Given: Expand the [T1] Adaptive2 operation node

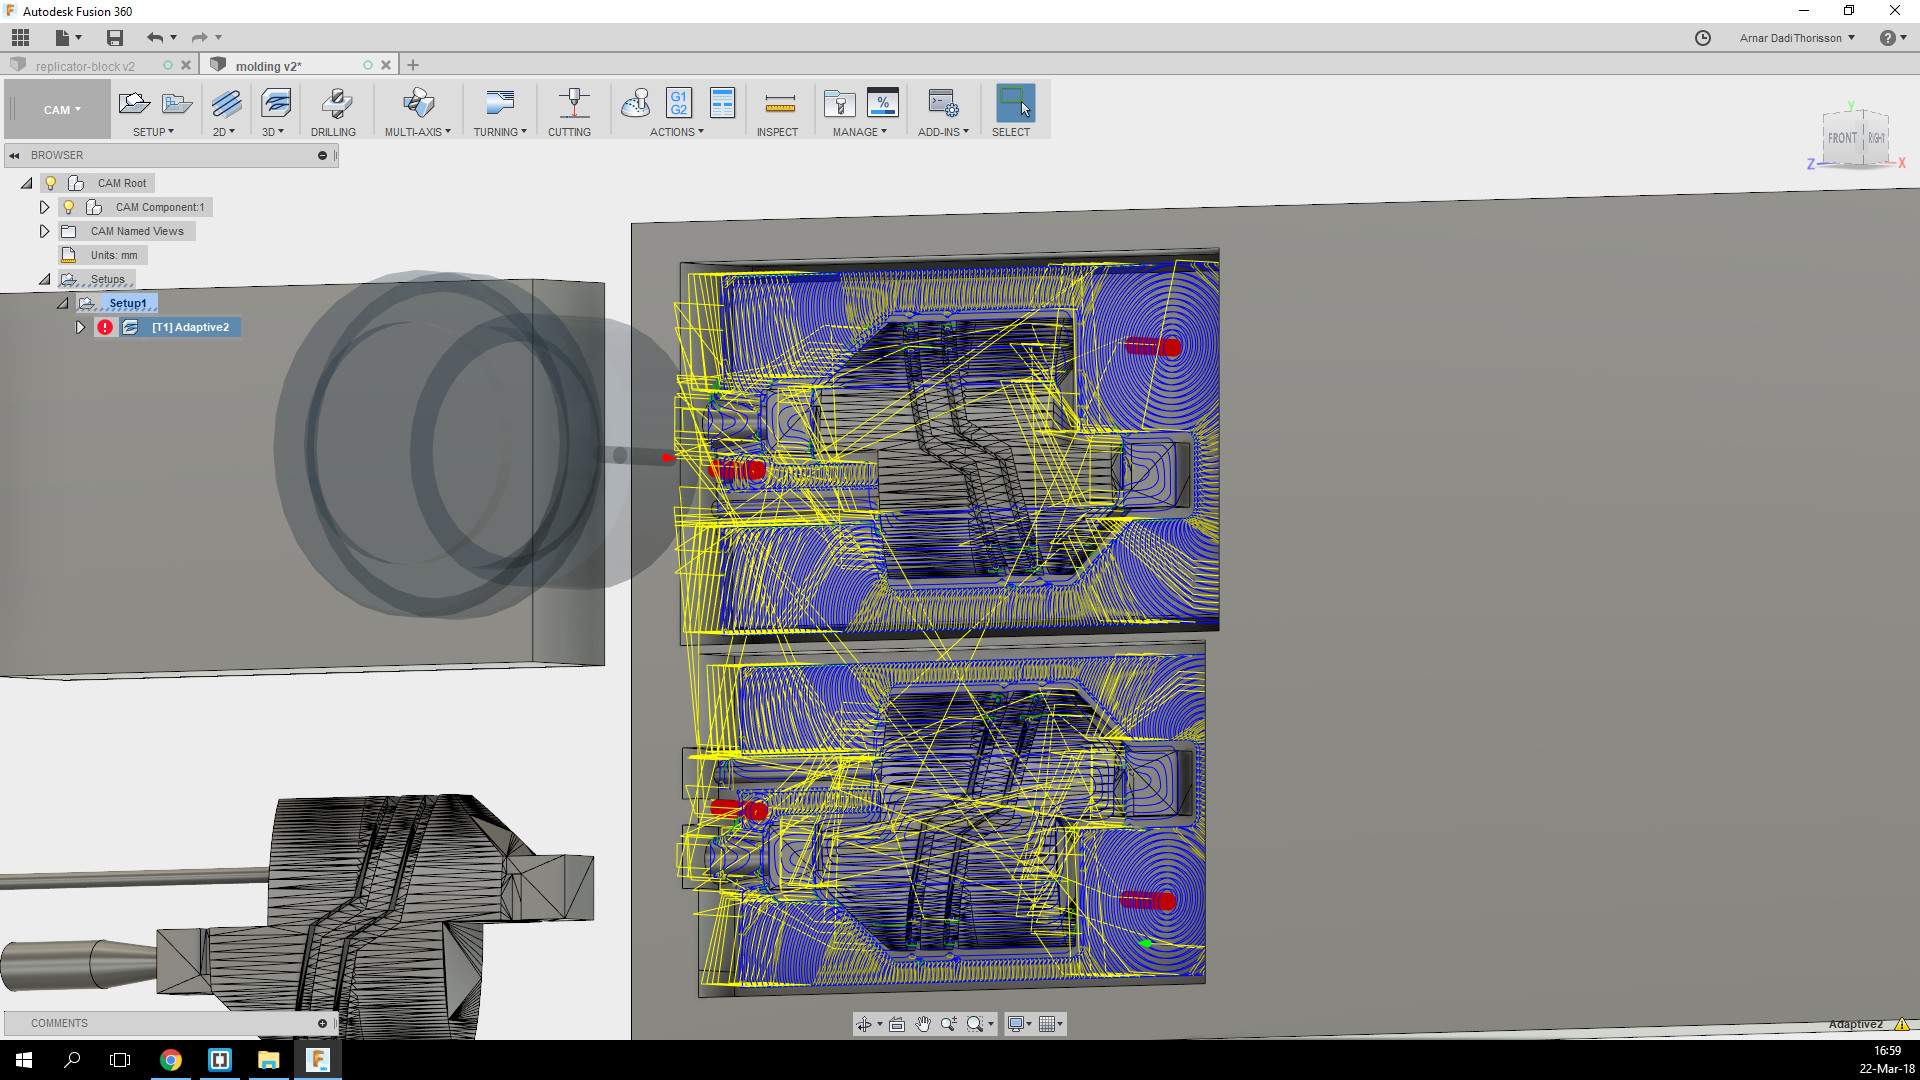Looking at the screenshot, I should 80,327.
